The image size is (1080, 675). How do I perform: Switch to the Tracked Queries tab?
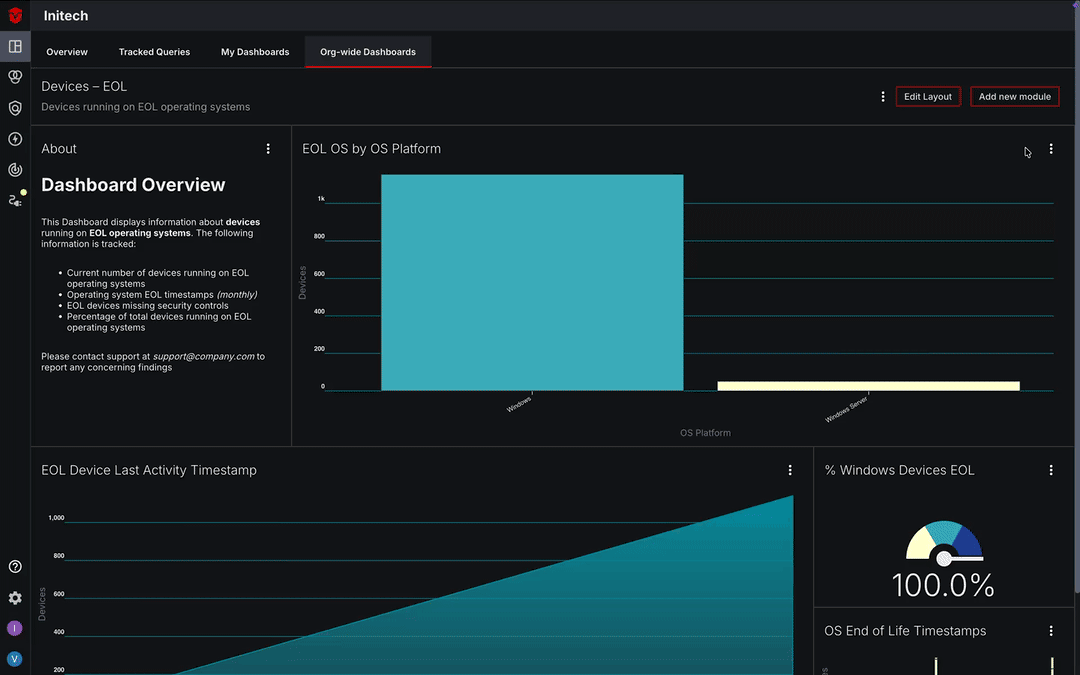point(154,52)
